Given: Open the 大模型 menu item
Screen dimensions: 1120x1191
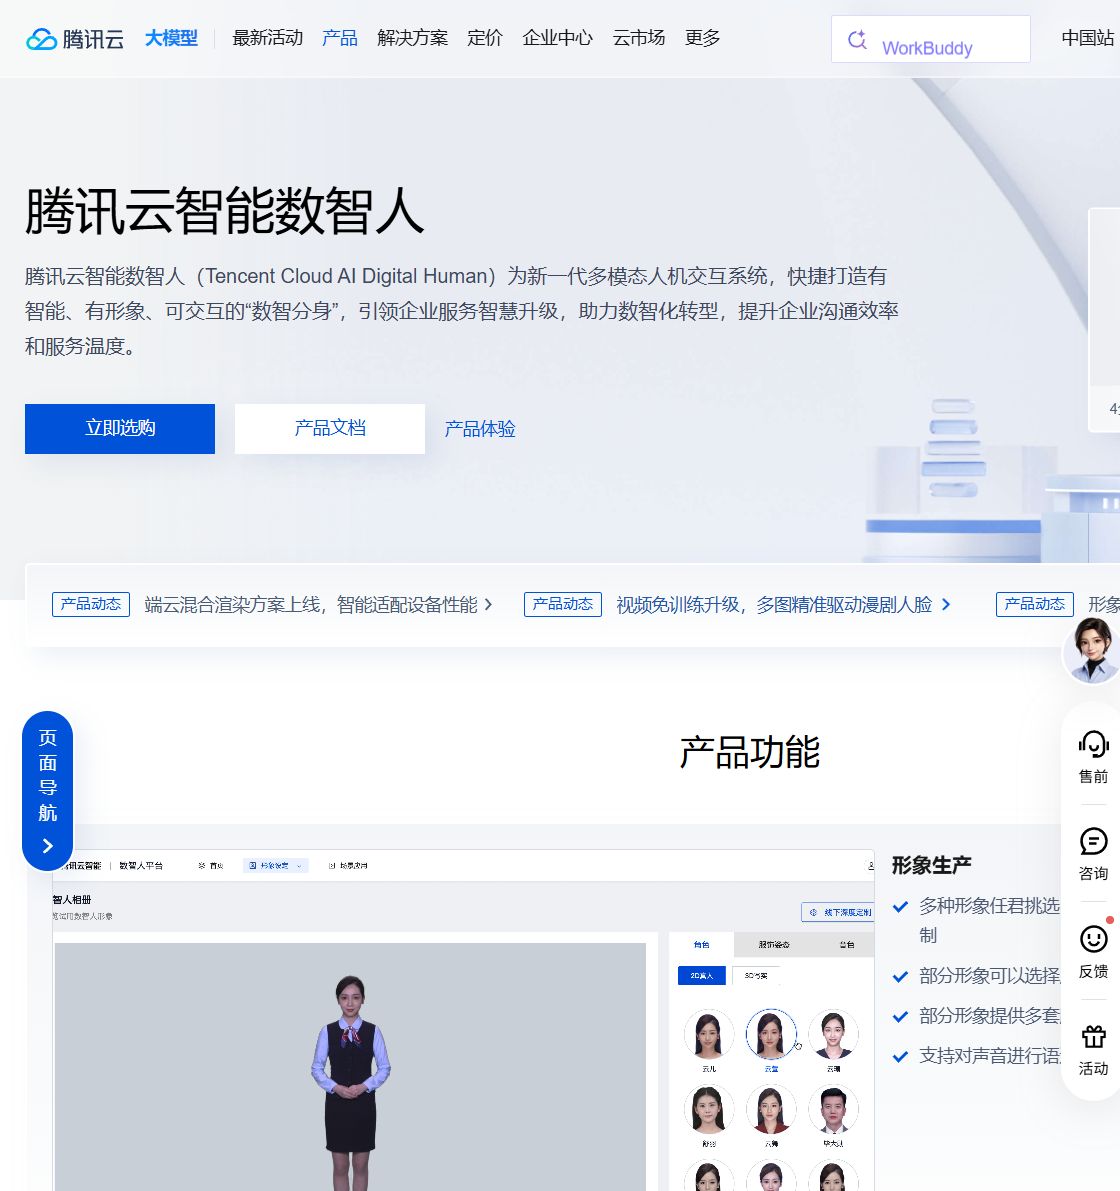Looking at the screenshot, I should pos(171,38).
